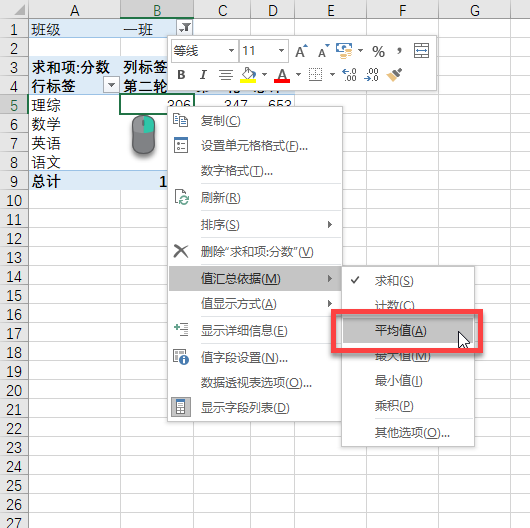Viewport: 530px width, 528px height.
Task: Click the format painter brush
Action: [394, 74]
